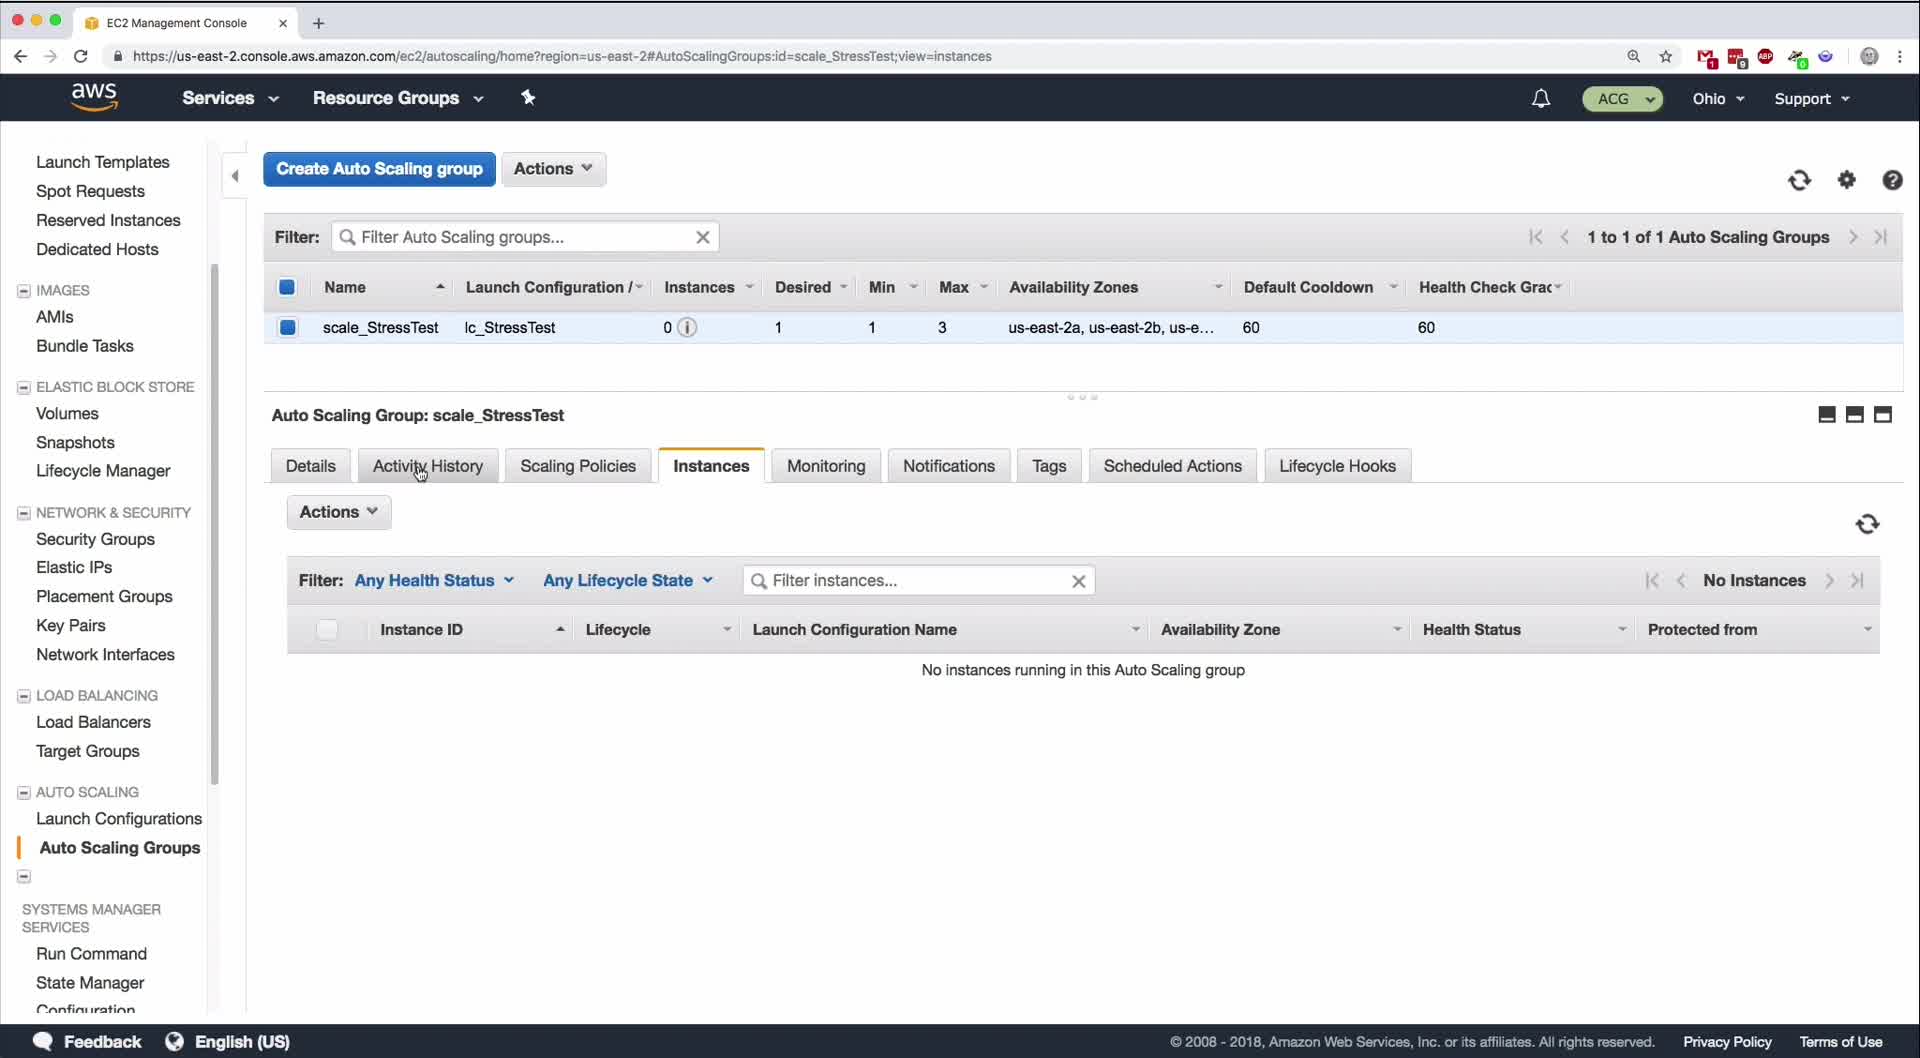Open the Support dropdown menu
This screenshot has height=1058, width=1920.
point(1812,99)
